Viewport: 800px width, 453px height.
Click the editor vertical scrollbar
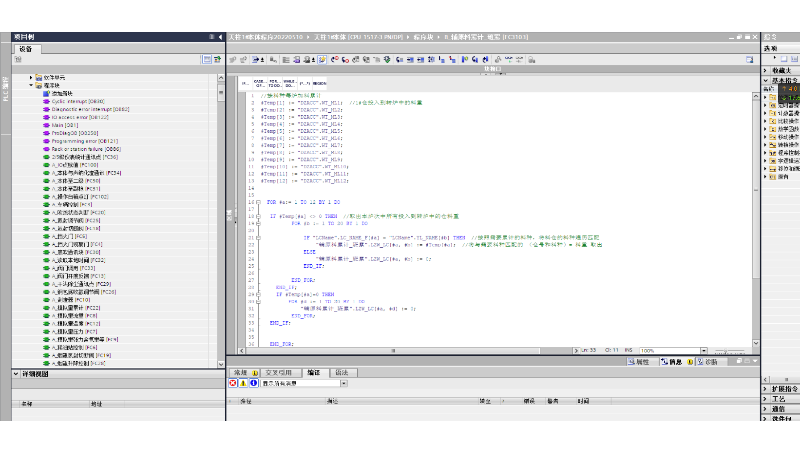756,190
